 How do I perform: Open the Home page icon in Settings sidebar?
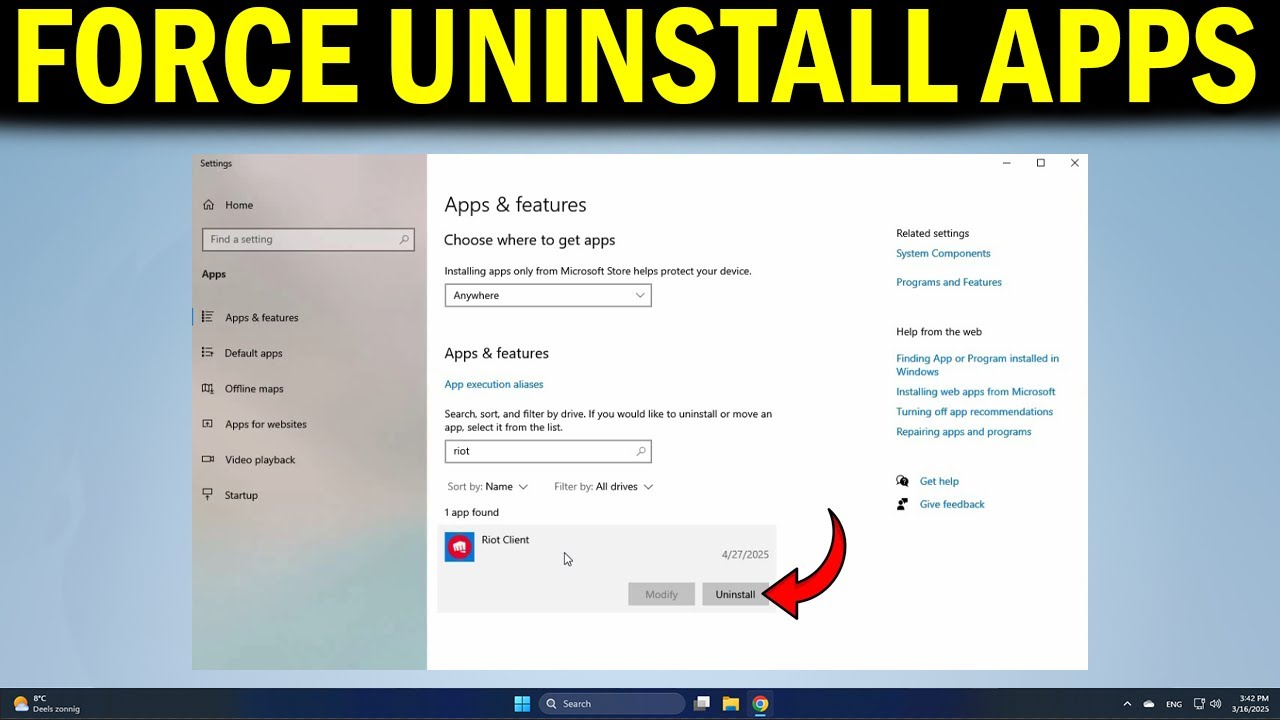(x=209, y=205)
